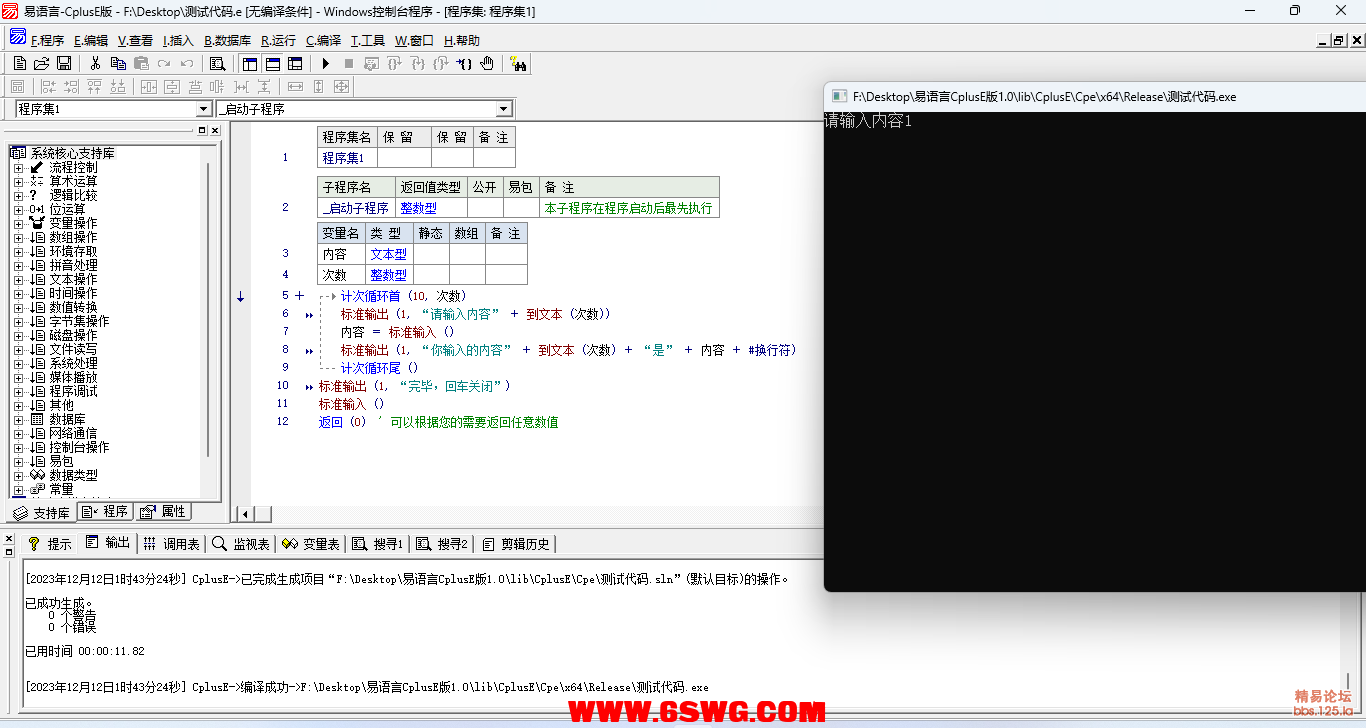Expand the 控制台操作 tree node

click(18, 447)
